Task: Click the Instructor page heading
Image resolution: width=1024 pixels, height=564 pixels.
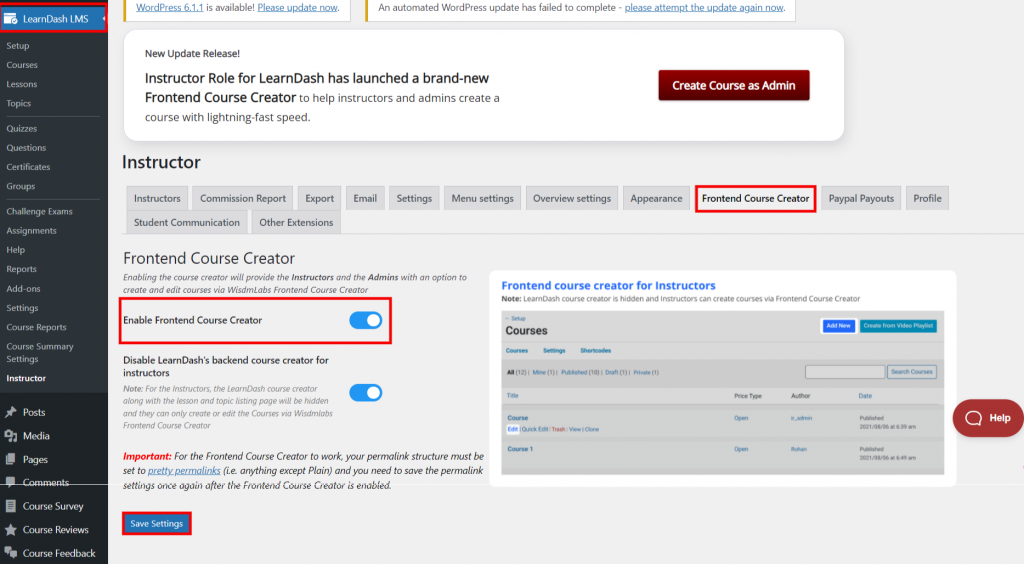Action: coord(161,162)
